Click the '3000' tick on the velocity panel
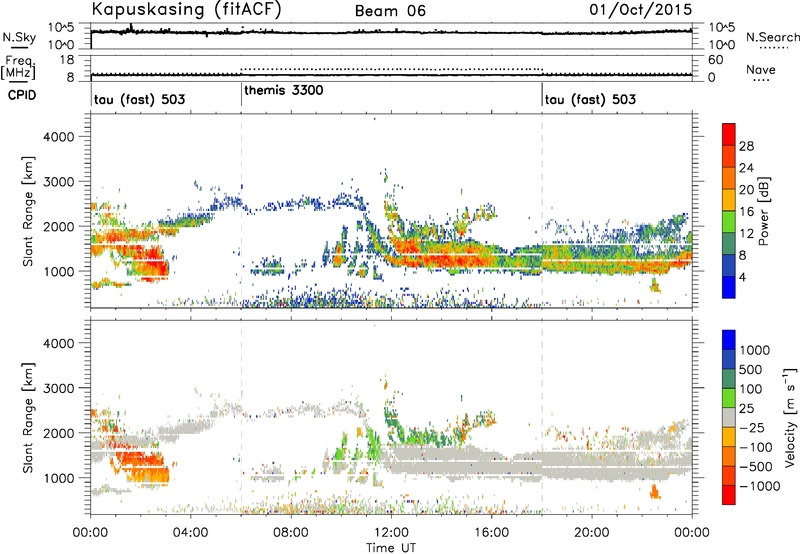The image size is (800, 554). tap(58, 388)
